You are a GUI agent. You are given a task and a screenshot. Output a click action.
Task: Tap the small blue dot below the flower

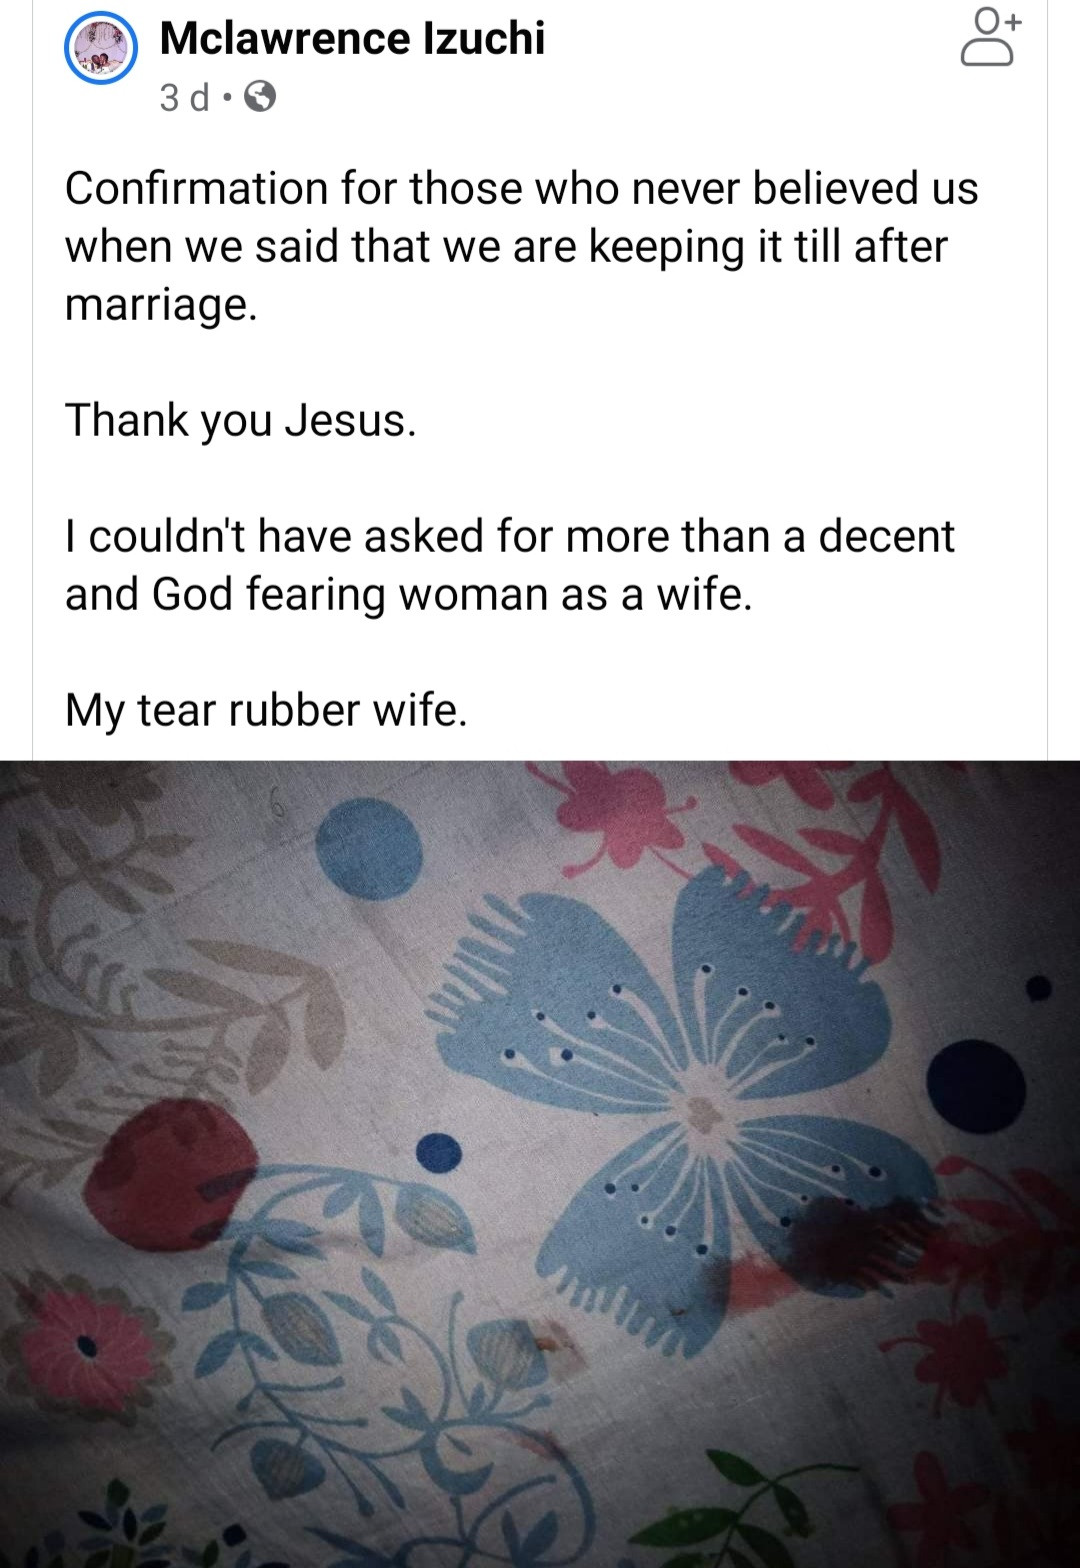coord(438,1151)
